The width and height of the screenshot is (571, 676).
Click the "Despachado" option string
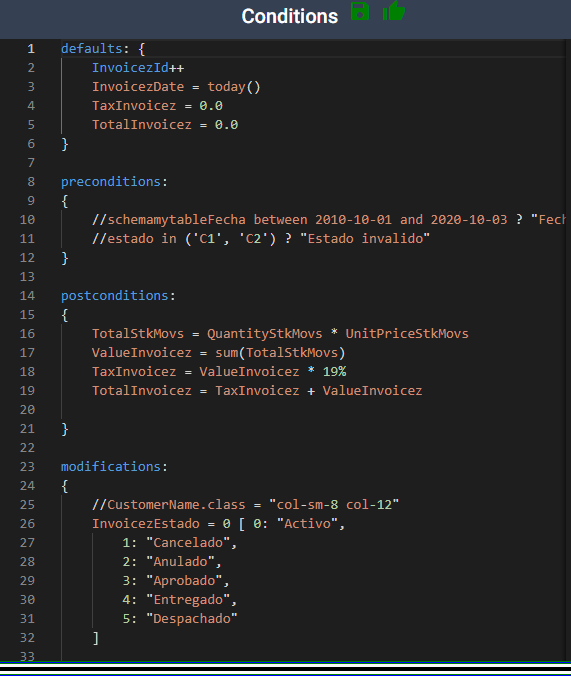tap(192, 618)
